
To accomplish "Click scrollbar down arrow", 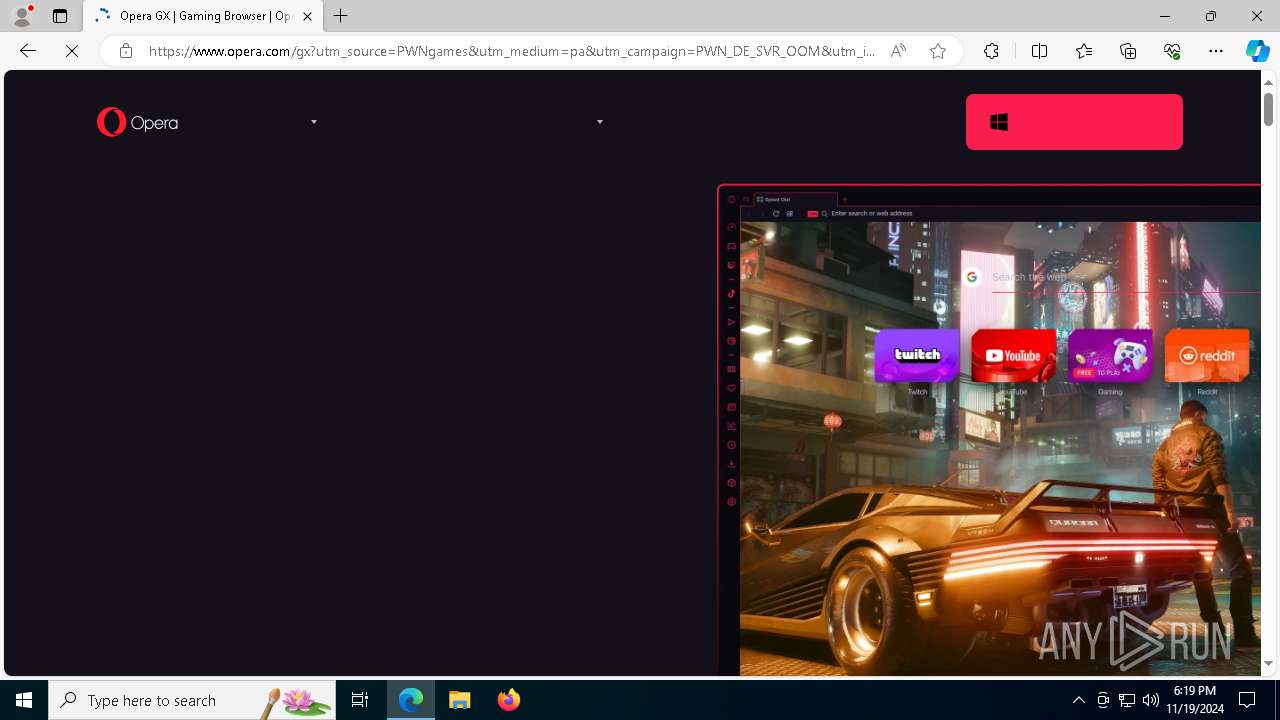I will pos(1269,663).
